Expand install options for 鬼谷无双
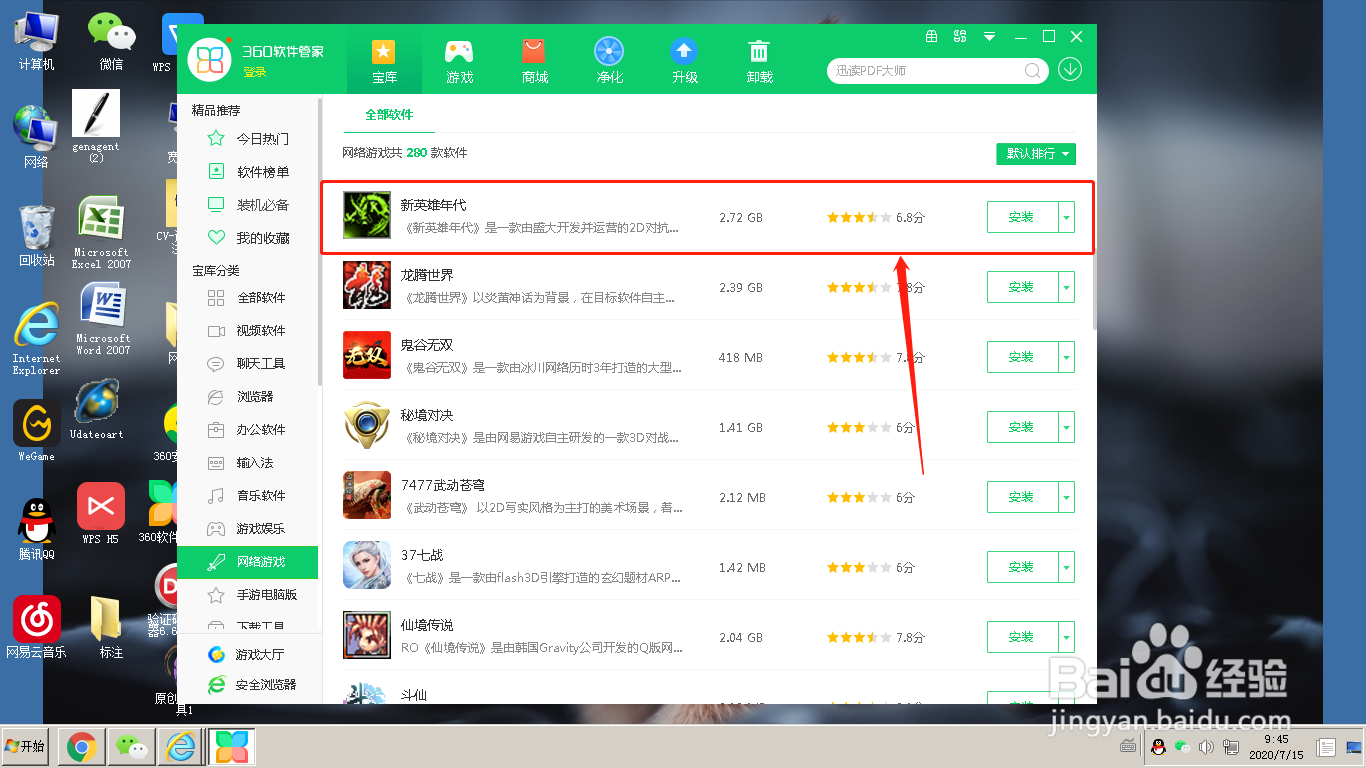This screenshot has width=1366, height=768. [x=1067, y=357]
